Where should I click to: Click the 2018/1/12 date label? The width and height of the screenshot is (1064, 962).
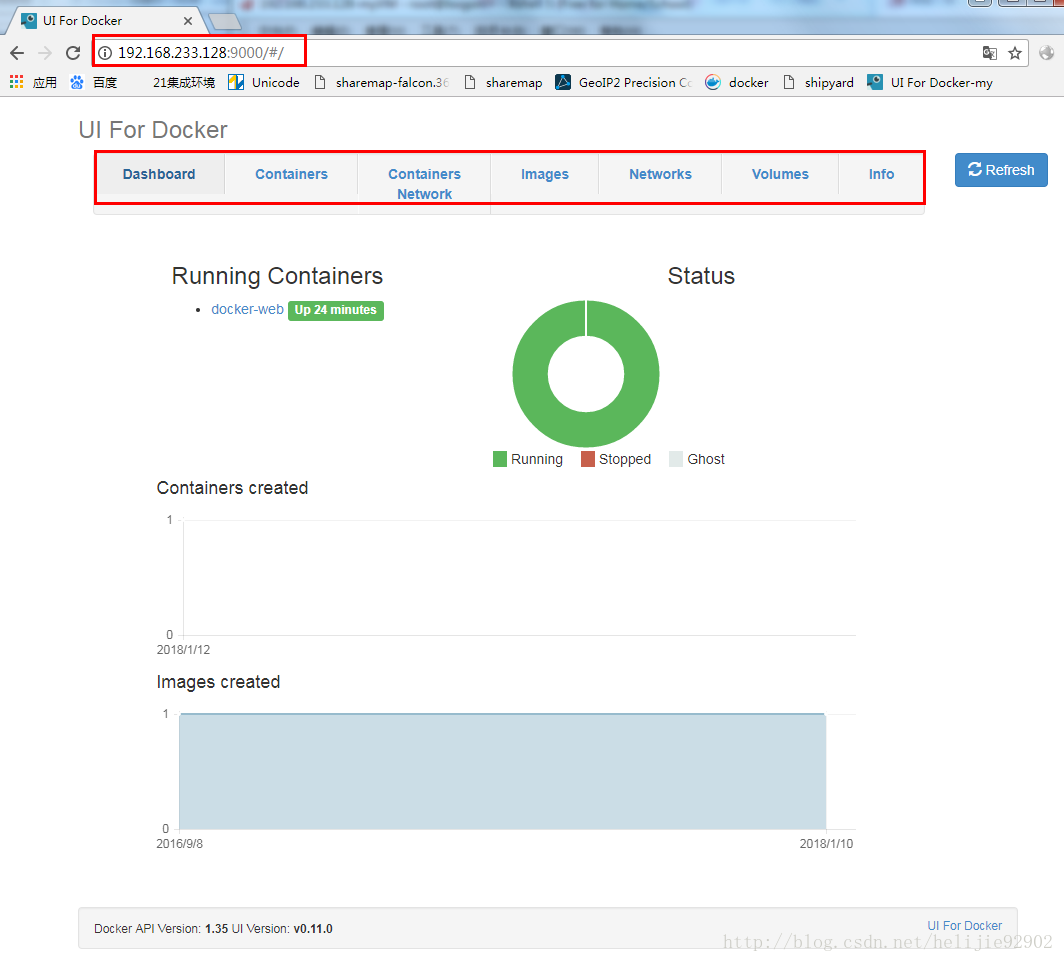[x=183, y=650]
